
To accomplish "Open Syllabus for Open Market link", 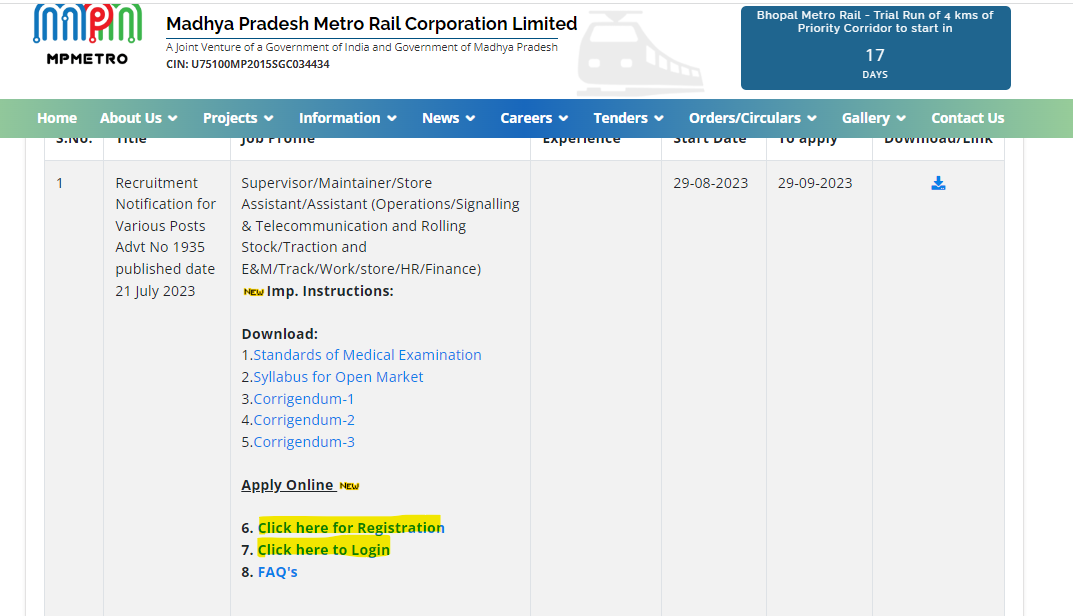I will point(338,377).
